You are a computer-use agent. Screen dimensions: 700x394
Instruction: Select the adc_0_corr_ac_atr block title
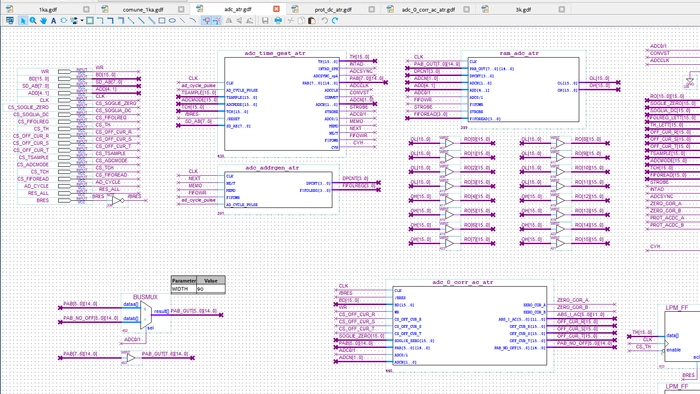click(x=463, y=282)
